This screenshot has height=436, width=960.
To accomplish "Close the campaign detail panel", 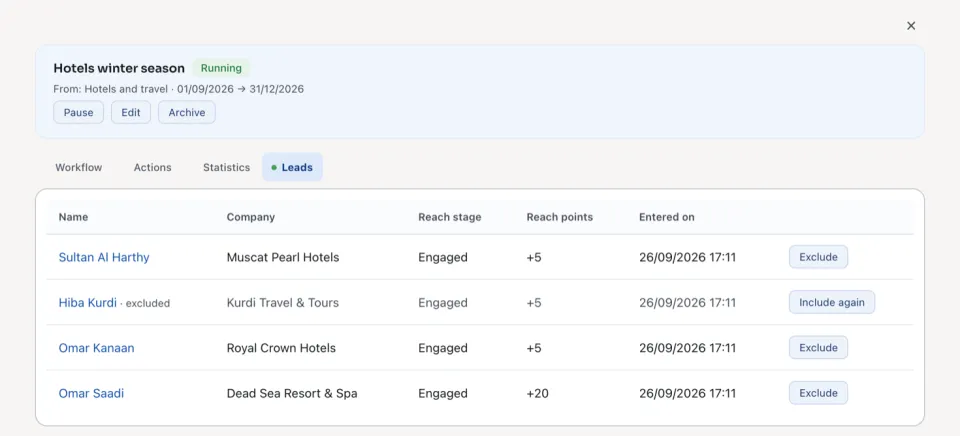I will (911, 26).
